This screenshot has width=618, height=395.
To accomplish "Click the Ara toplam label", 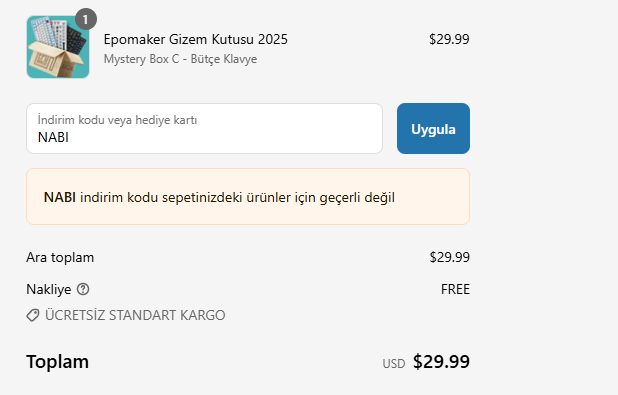I will coord(60,257).
